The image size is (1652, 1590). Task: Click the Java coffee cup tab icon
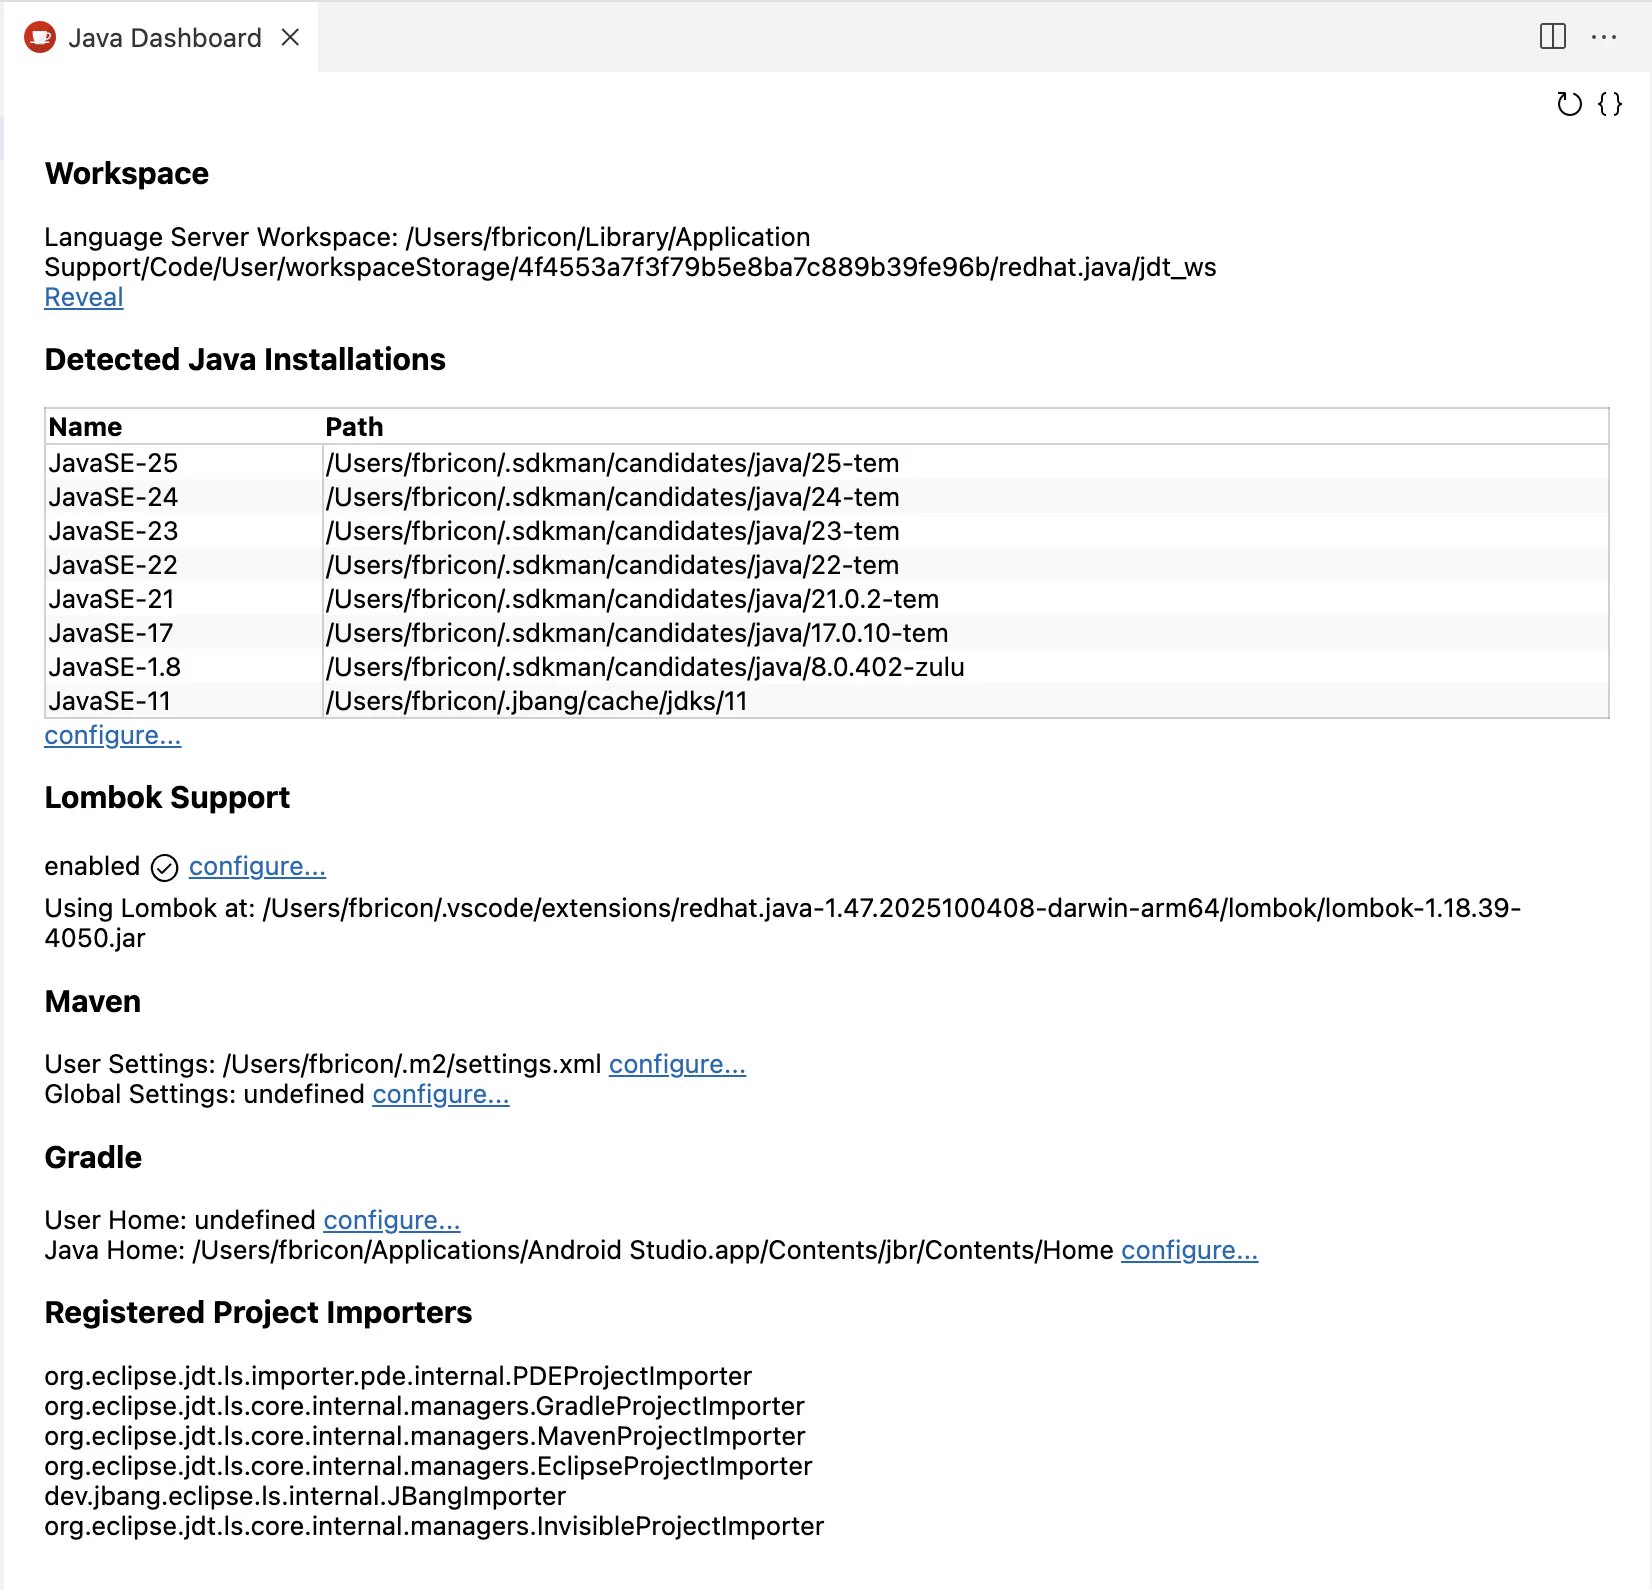click(40, 38)
